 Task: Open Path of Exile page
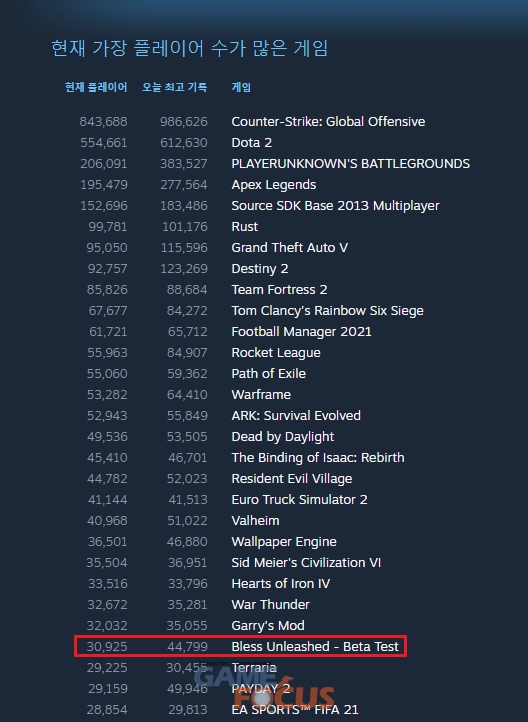tap(268, 373)
